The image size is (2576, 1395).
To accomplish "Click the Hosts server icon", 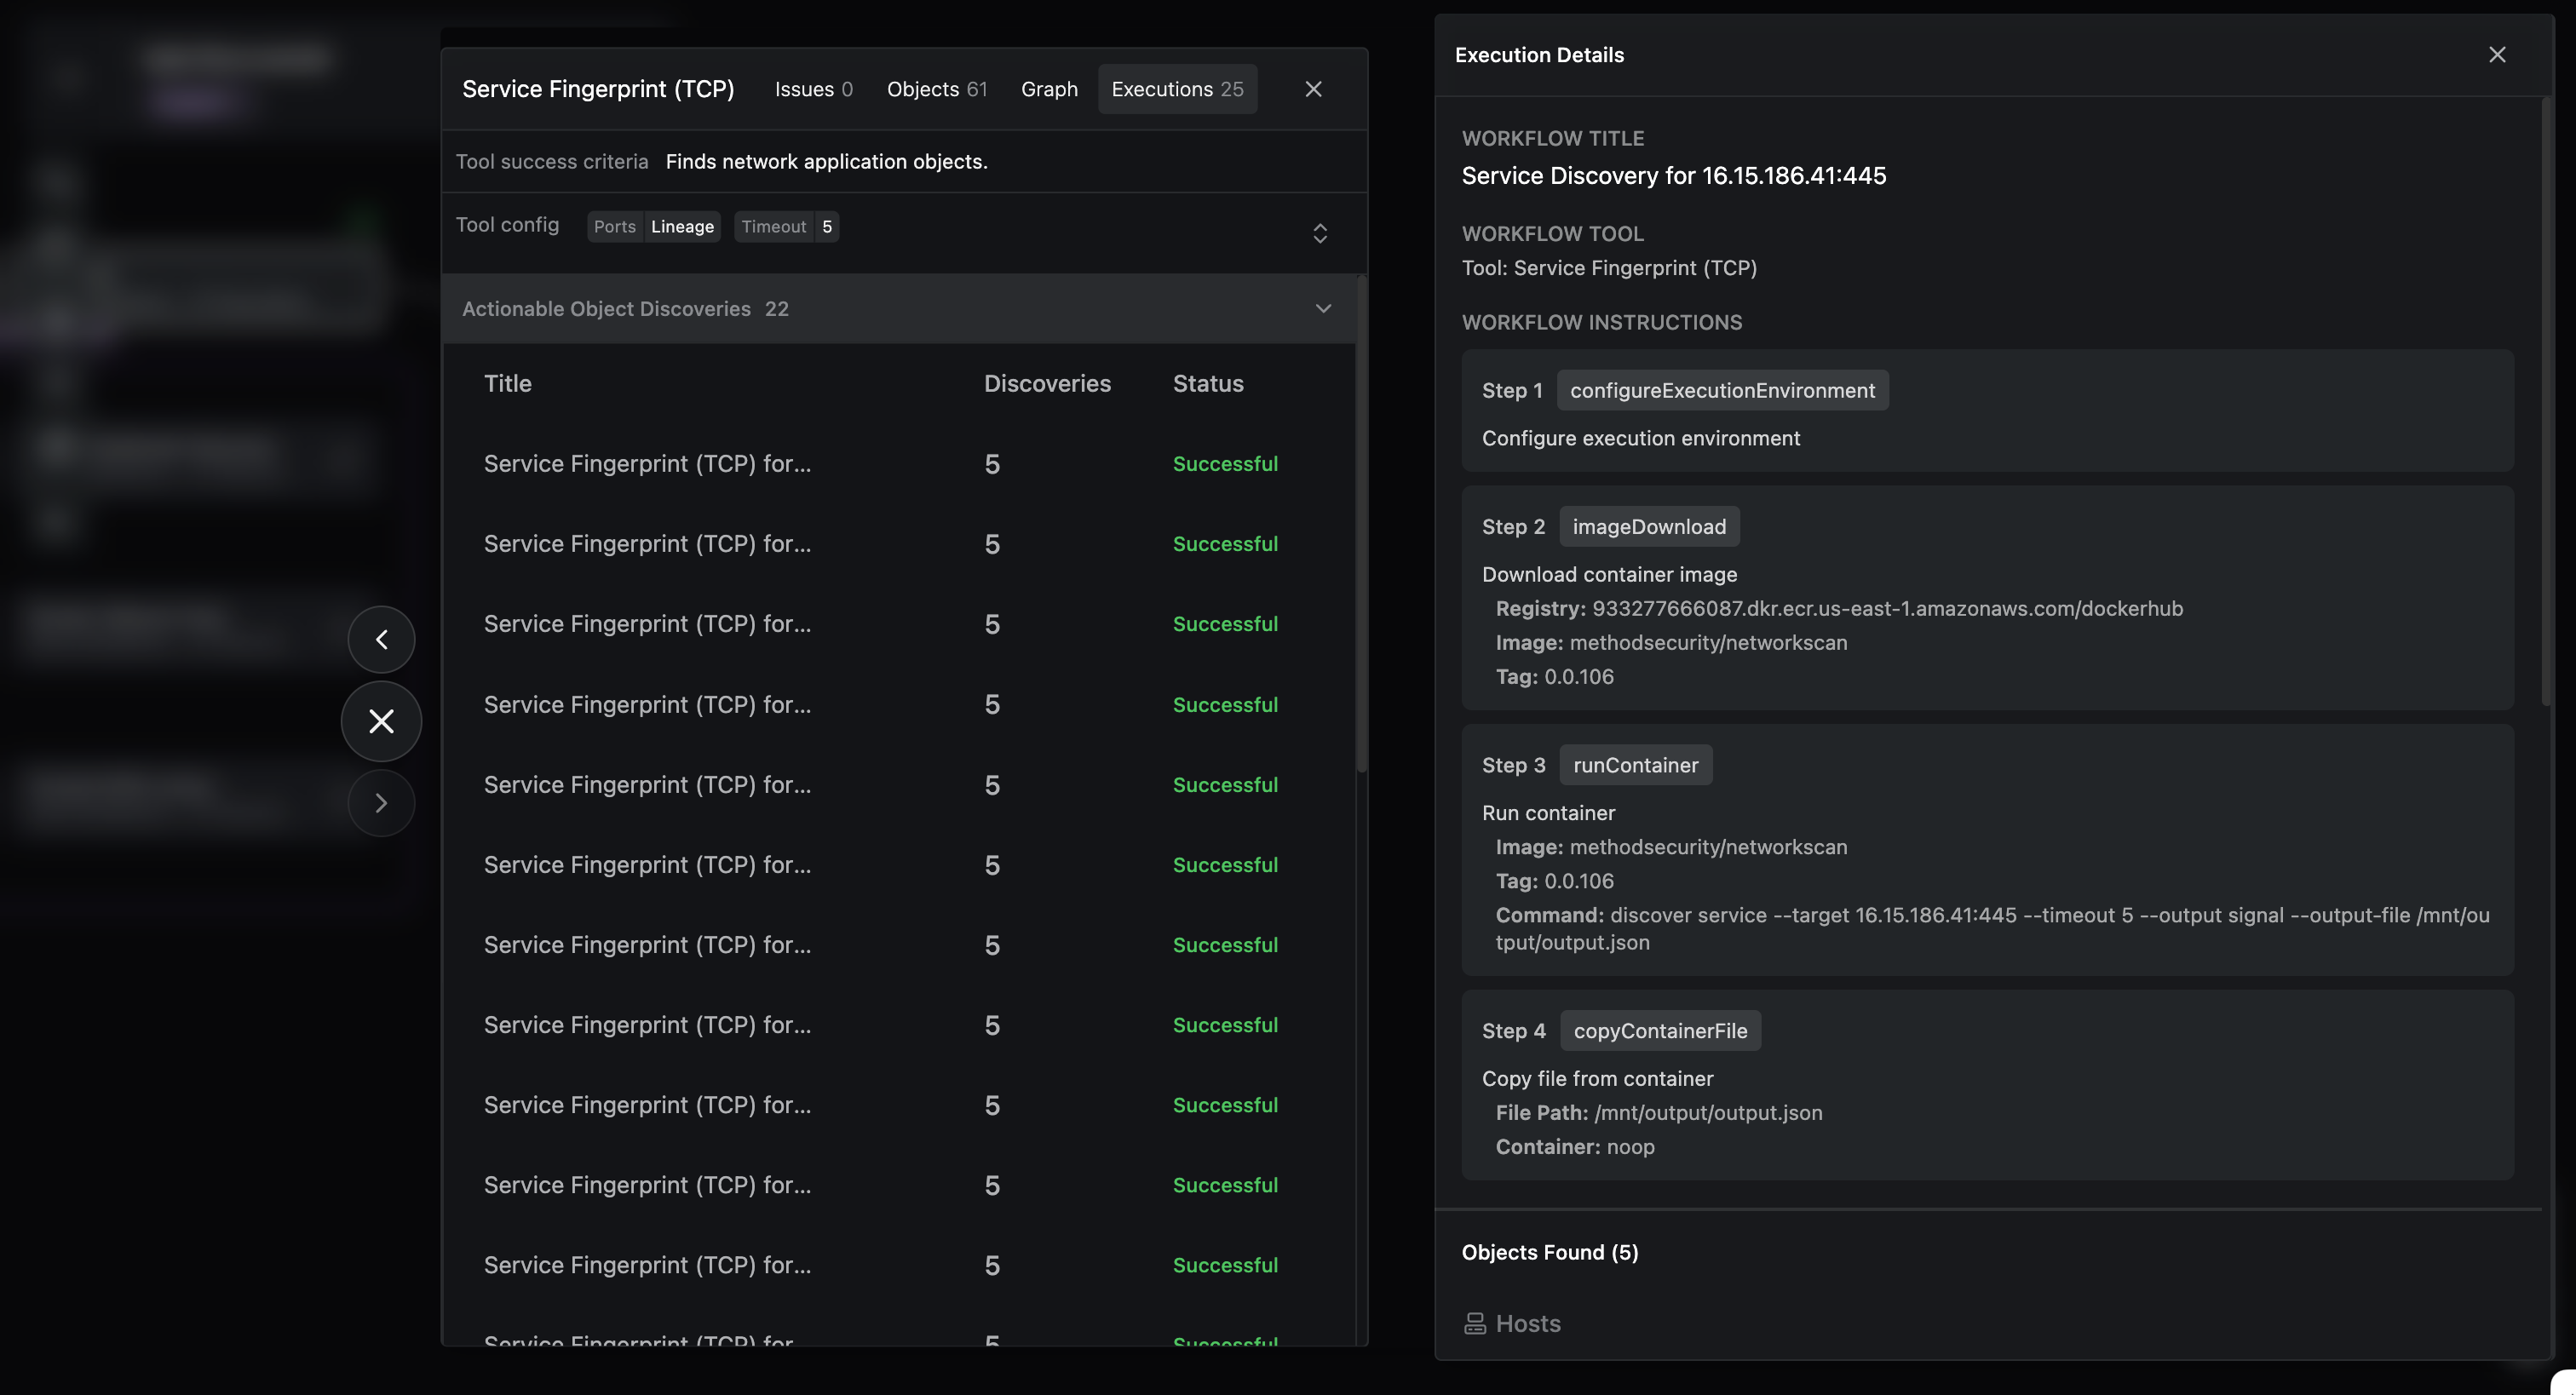I will (1474, 1323).
